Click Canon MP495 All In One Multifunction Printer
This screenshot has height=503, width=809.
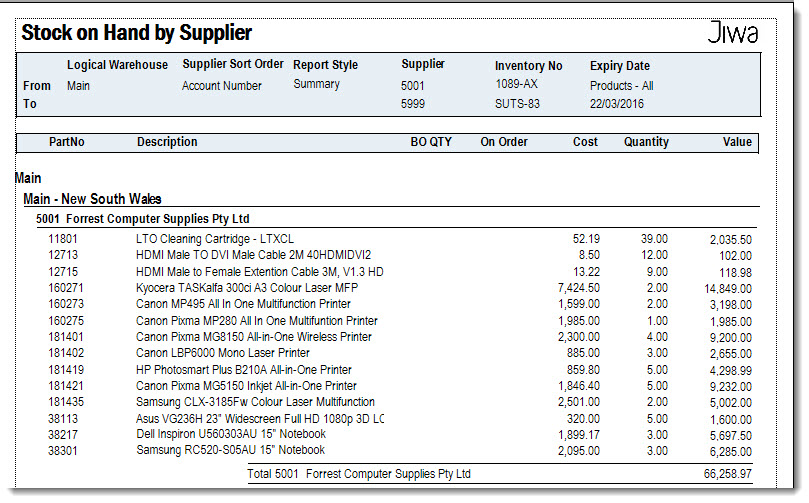coord(244,304)
